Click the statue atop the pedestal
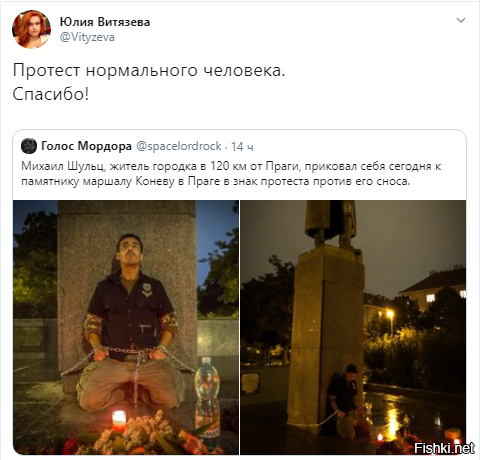 (332, 223)
